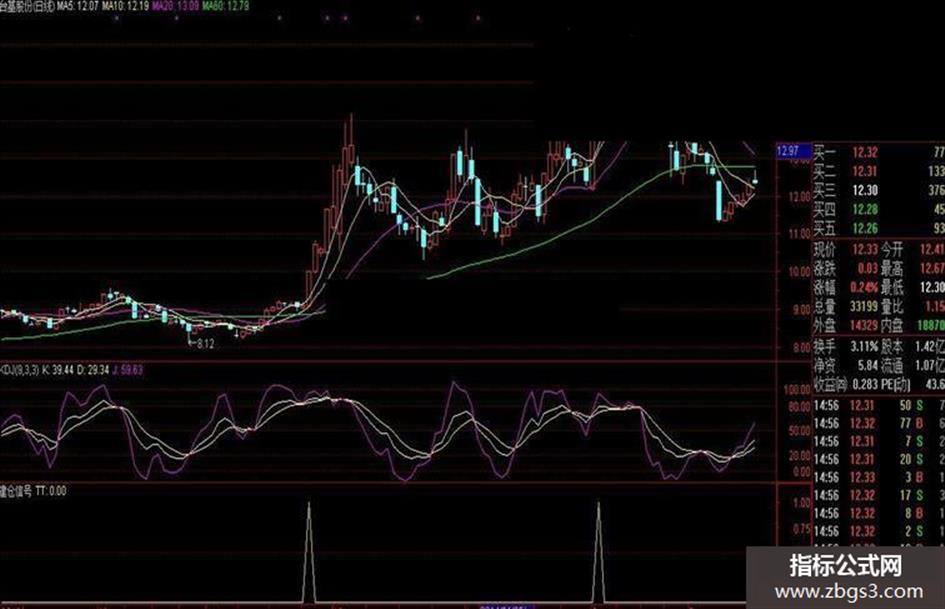The image size is (945, 609).
Task: Click the 建仓信号 TT: 0.00 indicator label
Action: [33, 491]
